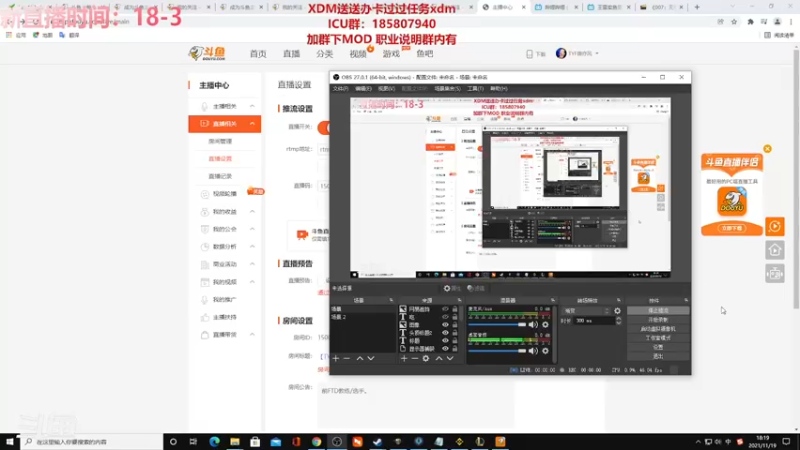
Task: Toggle the lock on the 标题 source
Action: (x=455, y=341)
